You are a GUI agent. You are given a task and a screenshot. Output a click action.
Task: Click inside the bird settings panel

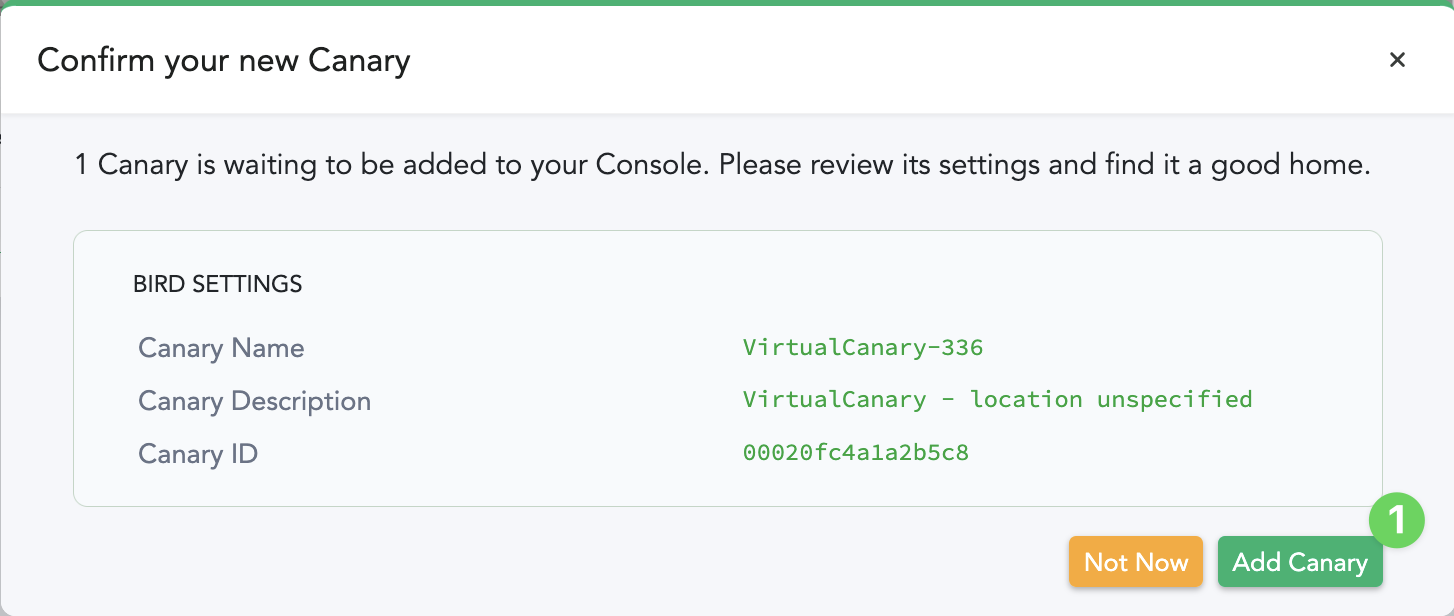tap(728, 368)
